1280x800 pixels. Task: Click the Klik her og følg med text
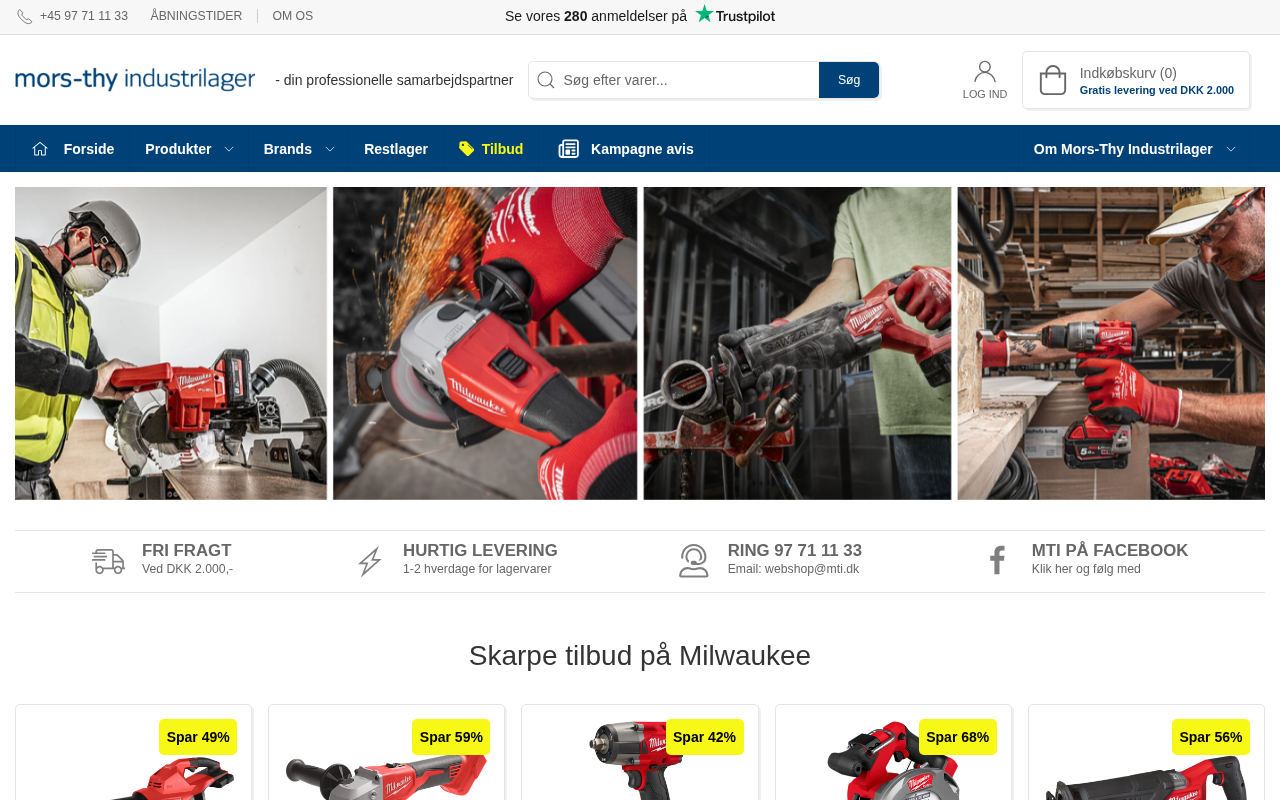point(1086,569)
